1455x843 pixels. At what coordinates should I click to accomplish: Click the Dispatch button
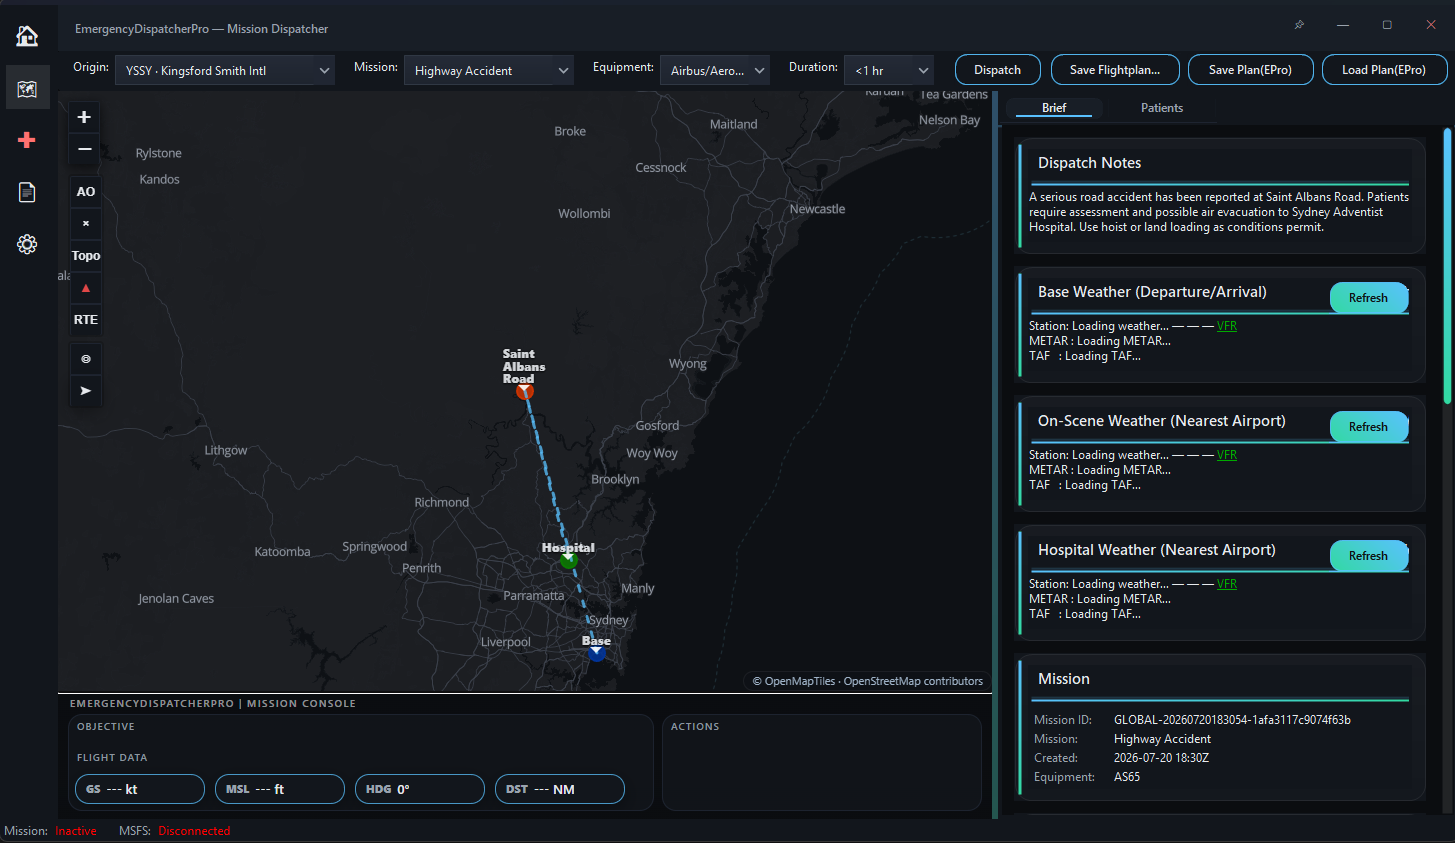point(998,70)
